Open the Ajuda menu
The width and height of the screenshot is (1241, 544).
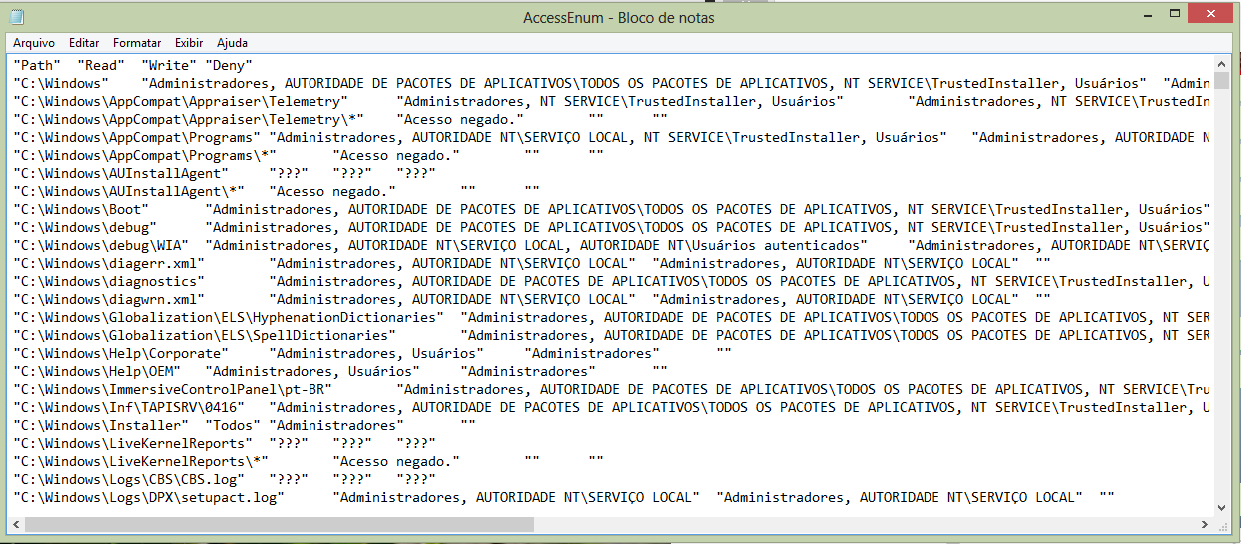coord(232,43)
